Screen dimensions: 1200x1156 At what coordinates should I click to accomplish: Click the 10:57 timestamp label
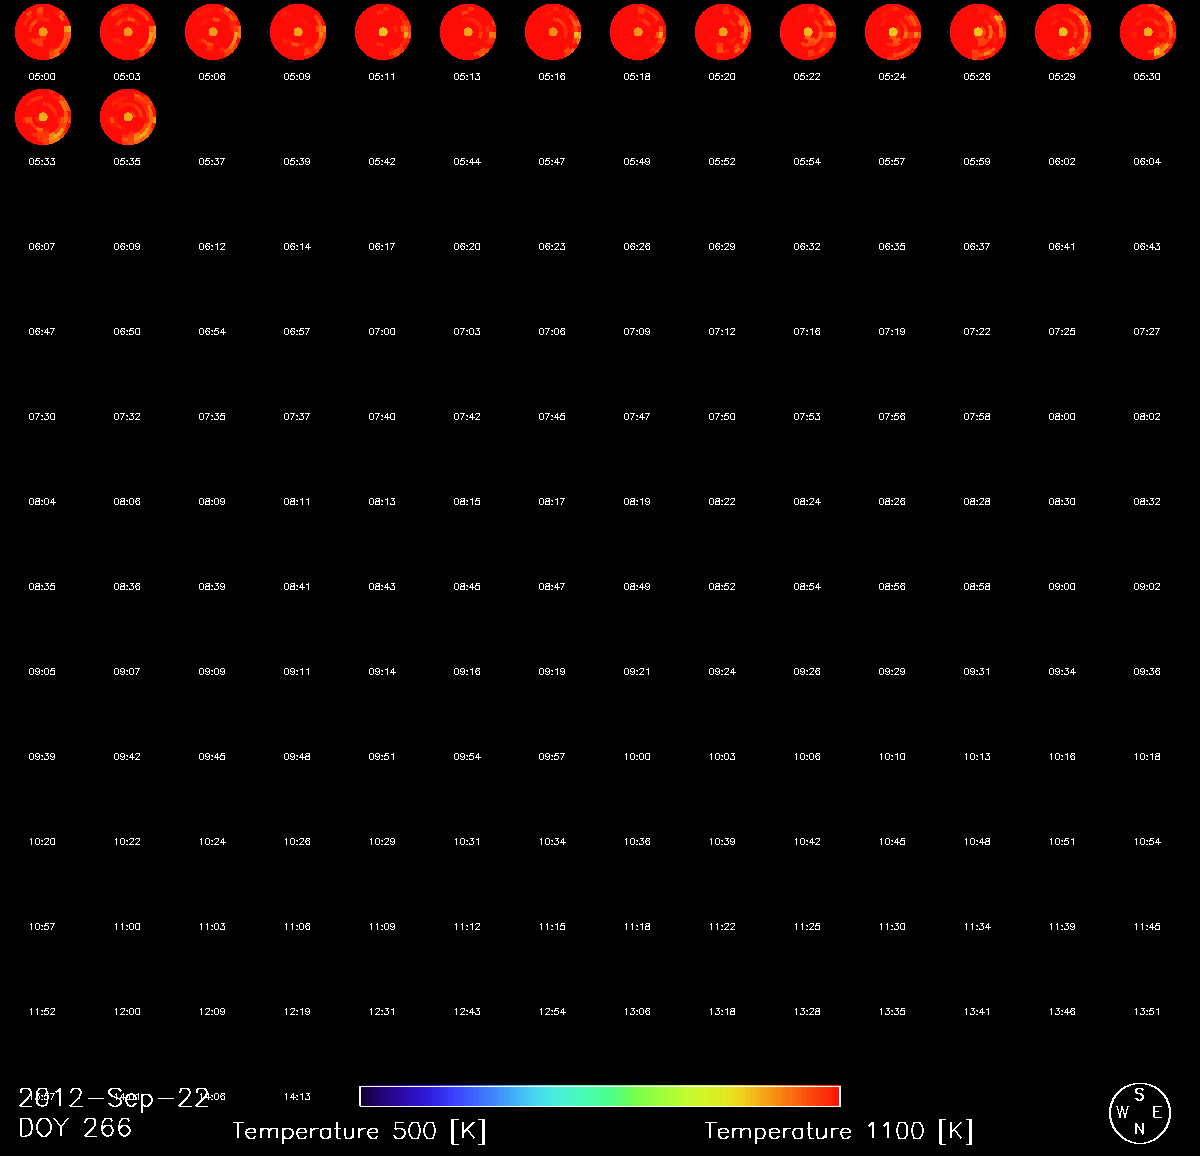tap(42, 927)
